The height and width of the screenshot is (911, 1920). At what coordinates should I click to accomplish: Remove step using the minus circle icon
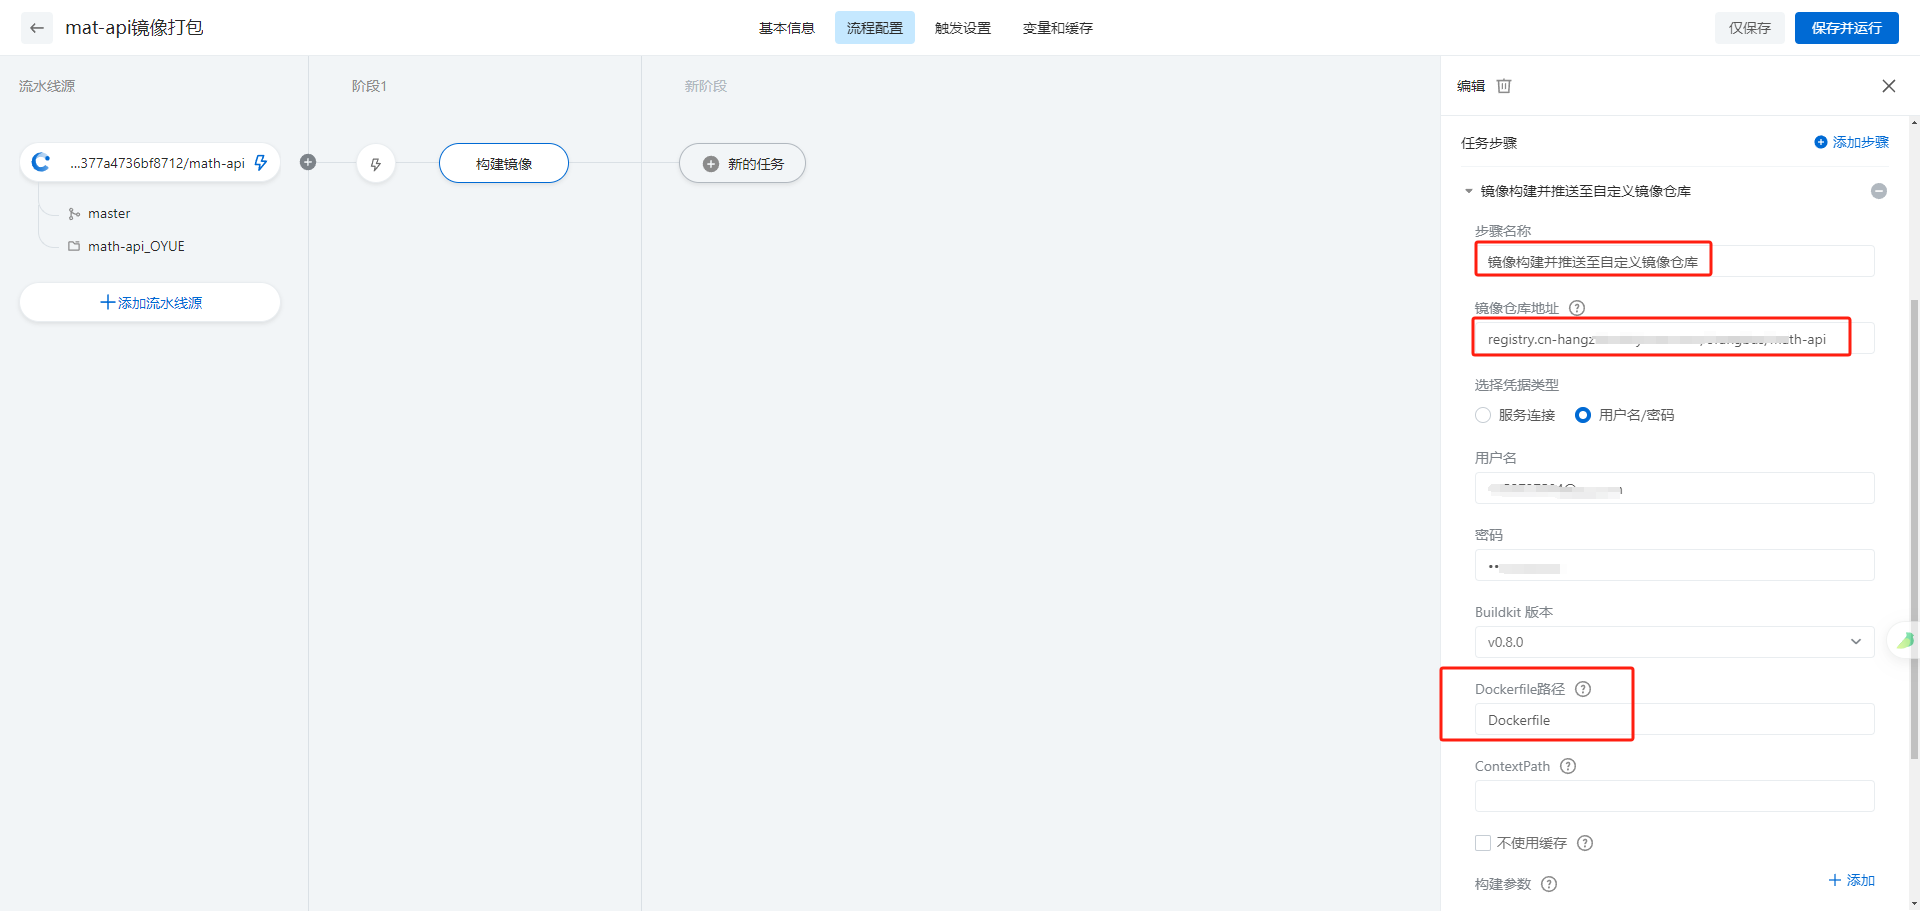[x=1879, y=191]
